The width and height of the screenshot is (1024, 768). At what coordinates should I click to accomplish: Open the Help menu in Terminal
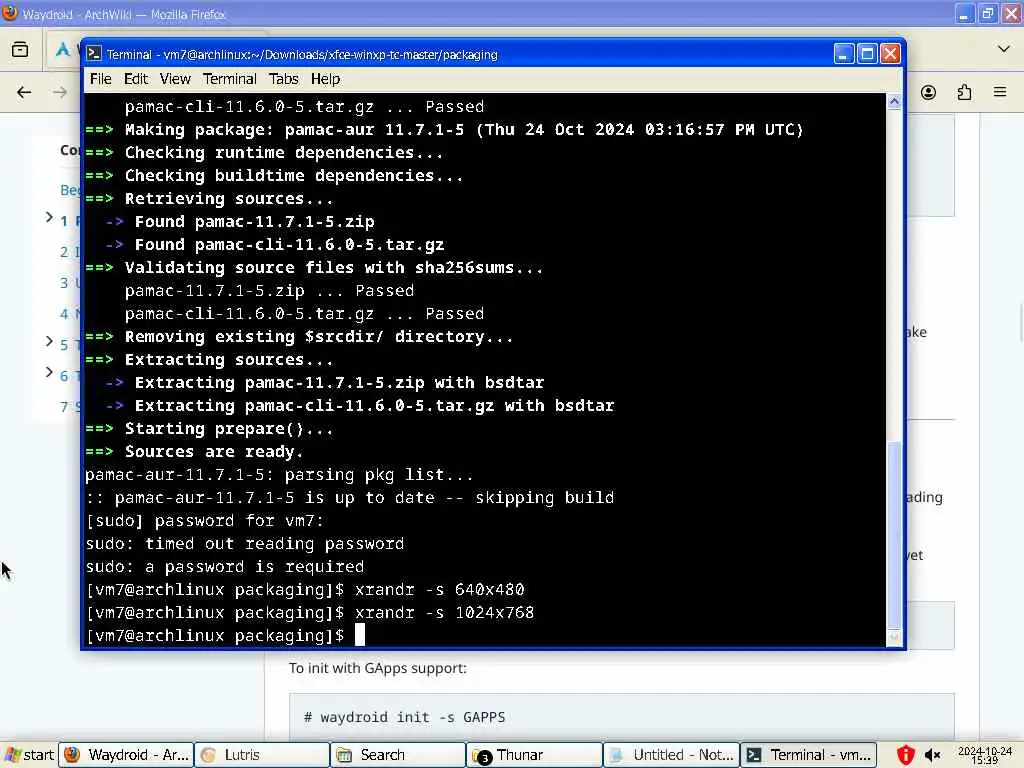325,79
